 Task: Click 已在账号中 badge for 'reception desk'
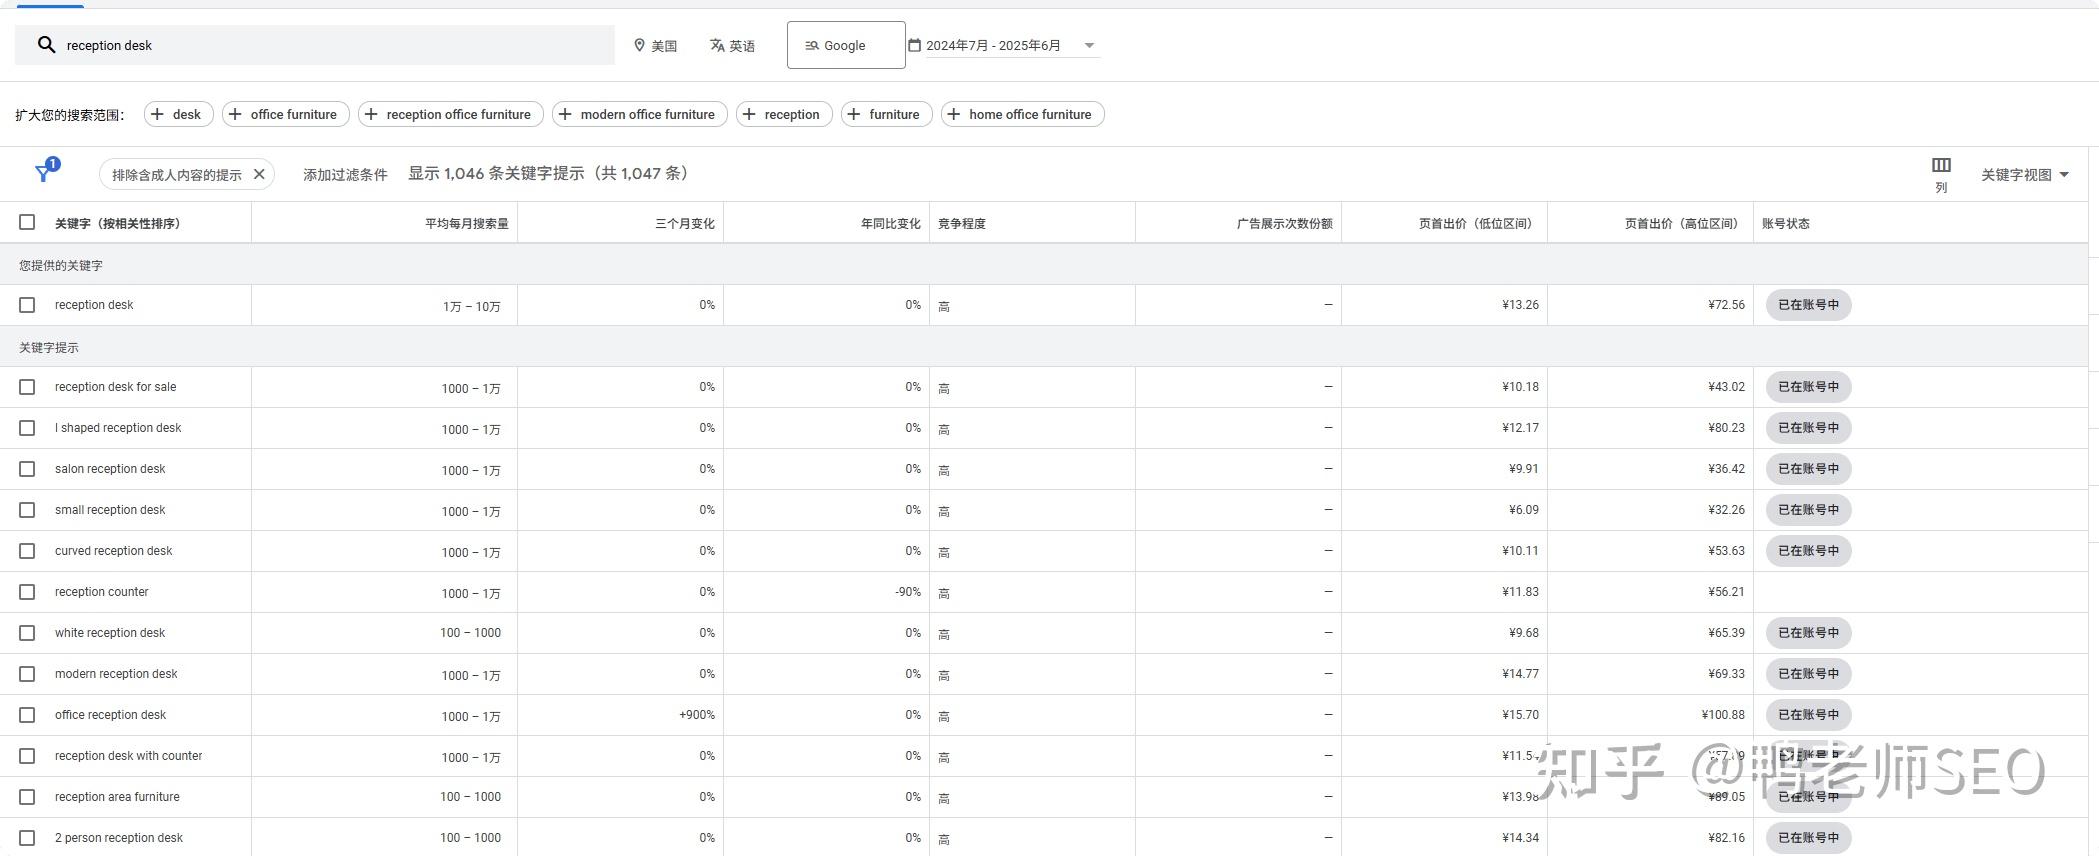coord(1808,305)
